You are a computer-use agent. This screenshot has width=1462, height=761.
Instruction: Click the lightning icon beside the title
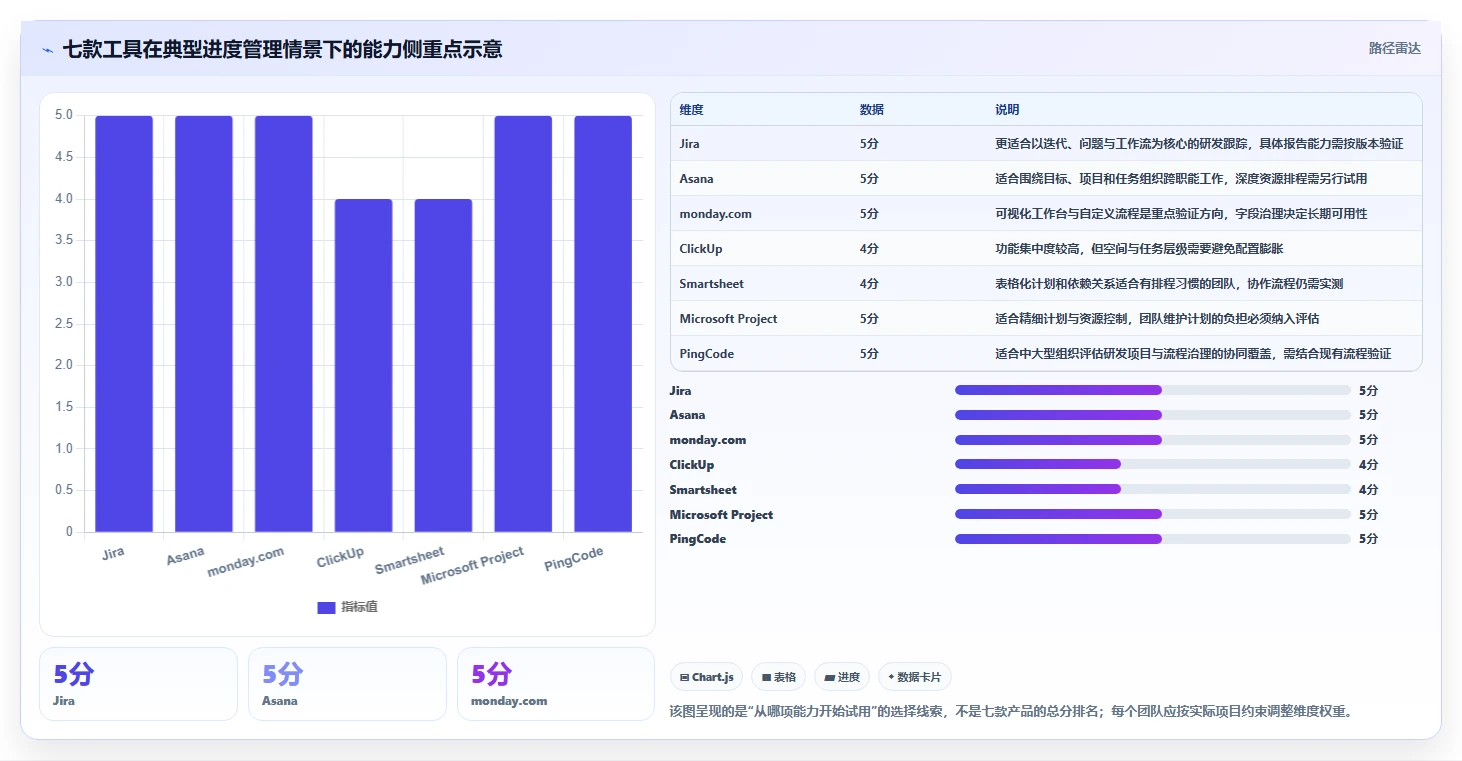48,49
